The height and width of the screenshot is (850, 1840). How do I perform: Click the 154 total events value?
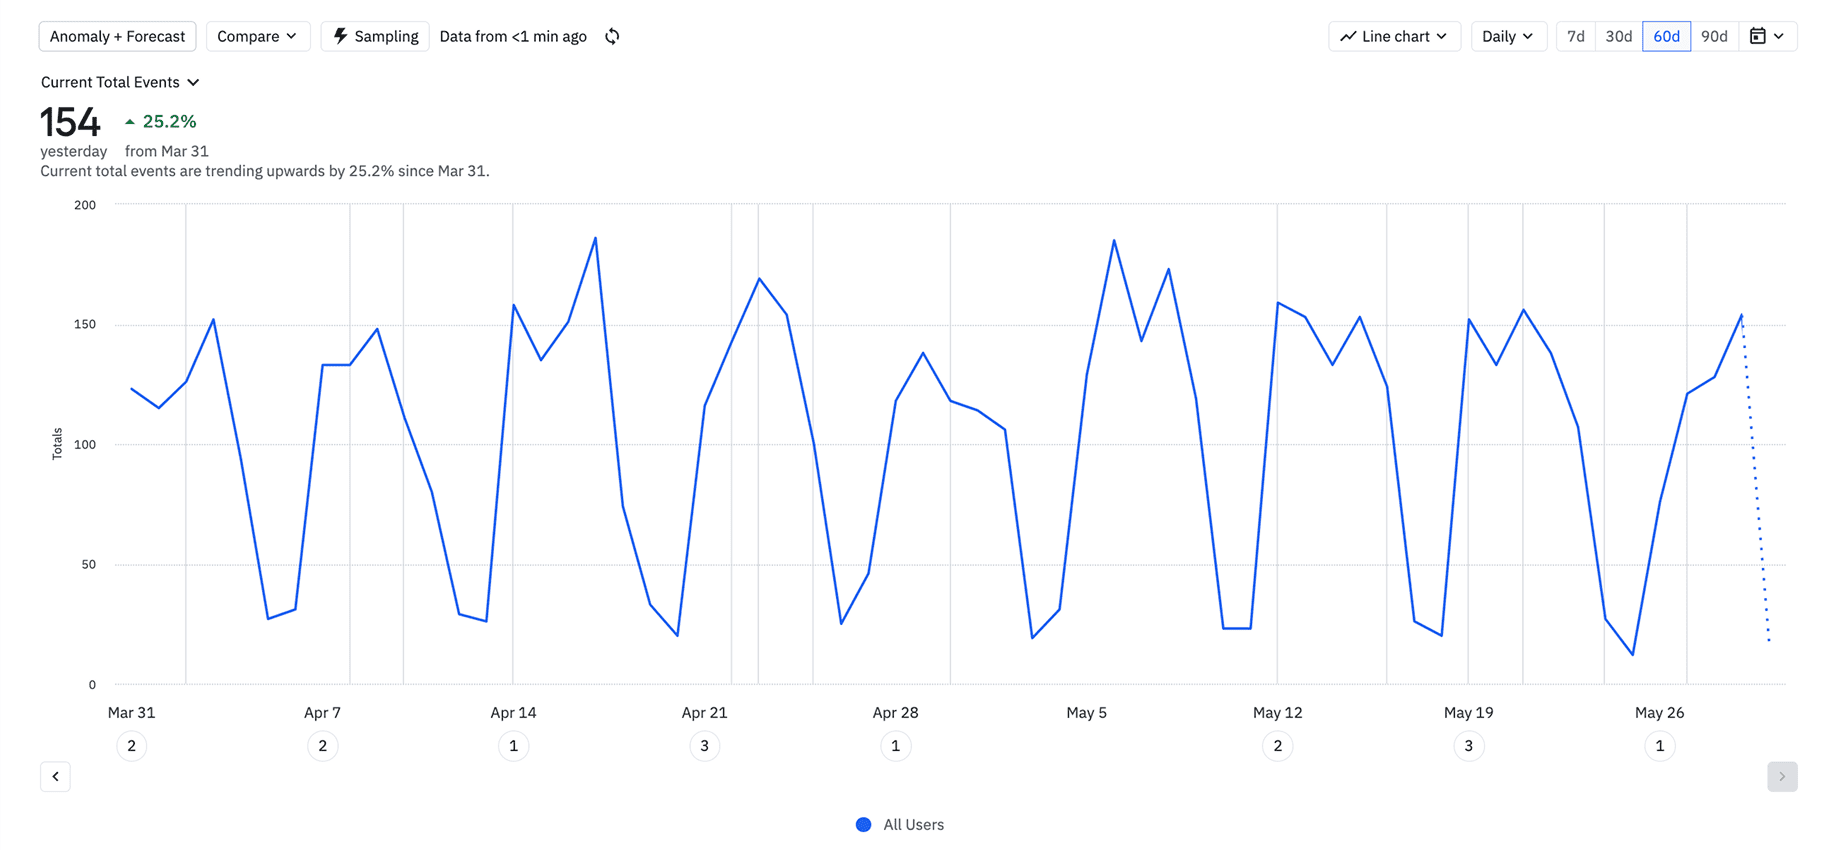click(x=70, y=122)
